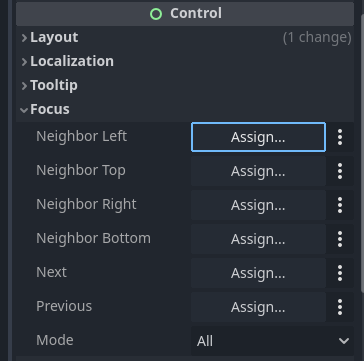Open three-dot menu for Neighbor Left
This screenshot has height=361, width=364.
(340, 137)
